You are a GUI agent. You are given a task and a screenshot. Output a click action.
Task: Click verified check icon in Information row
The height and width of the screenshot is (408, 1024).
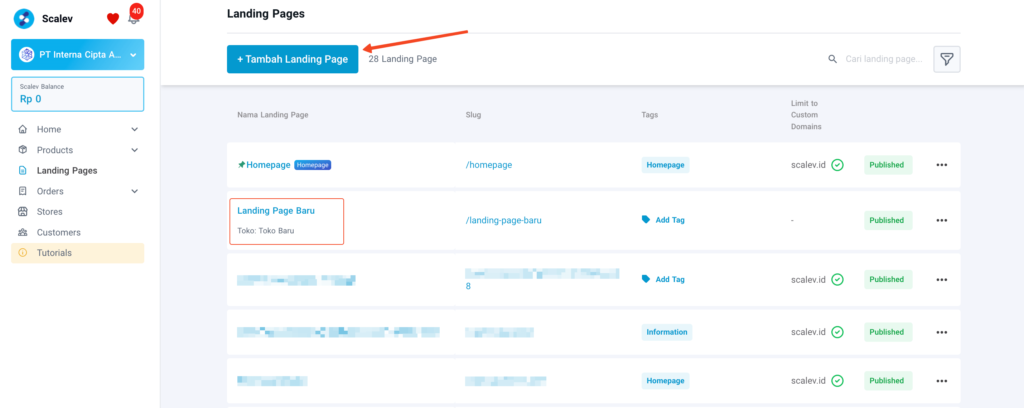click(x=837, y=332)
